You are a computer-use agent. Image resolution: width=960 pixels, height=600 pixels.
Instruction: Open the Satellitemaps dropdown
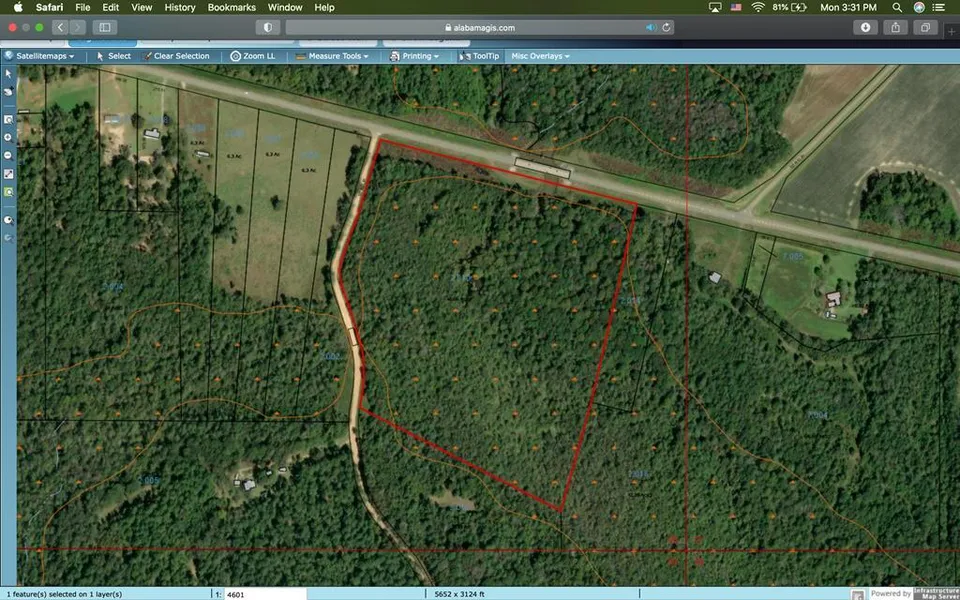point(44,56)
